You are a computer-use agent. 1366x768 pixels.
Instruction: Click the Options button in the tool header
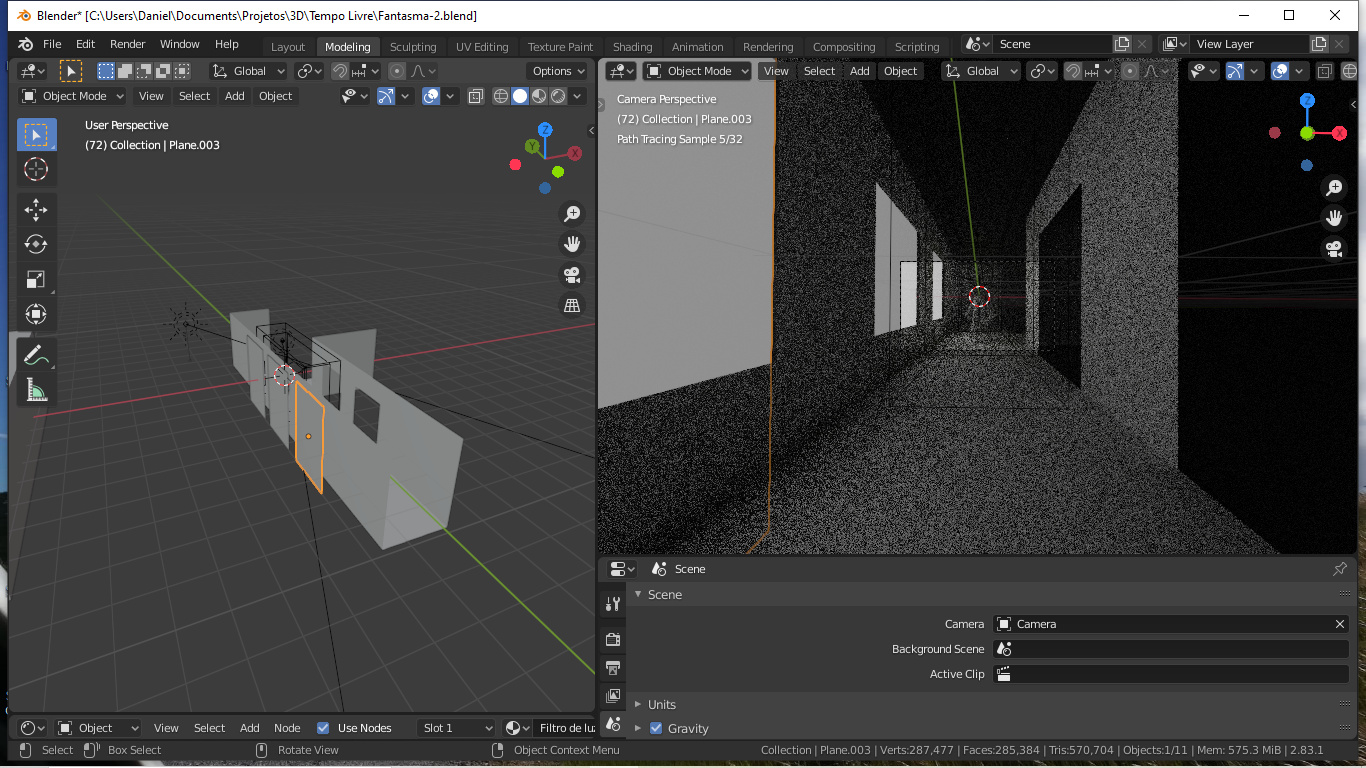pyautogui.click(x=556, y=70)
